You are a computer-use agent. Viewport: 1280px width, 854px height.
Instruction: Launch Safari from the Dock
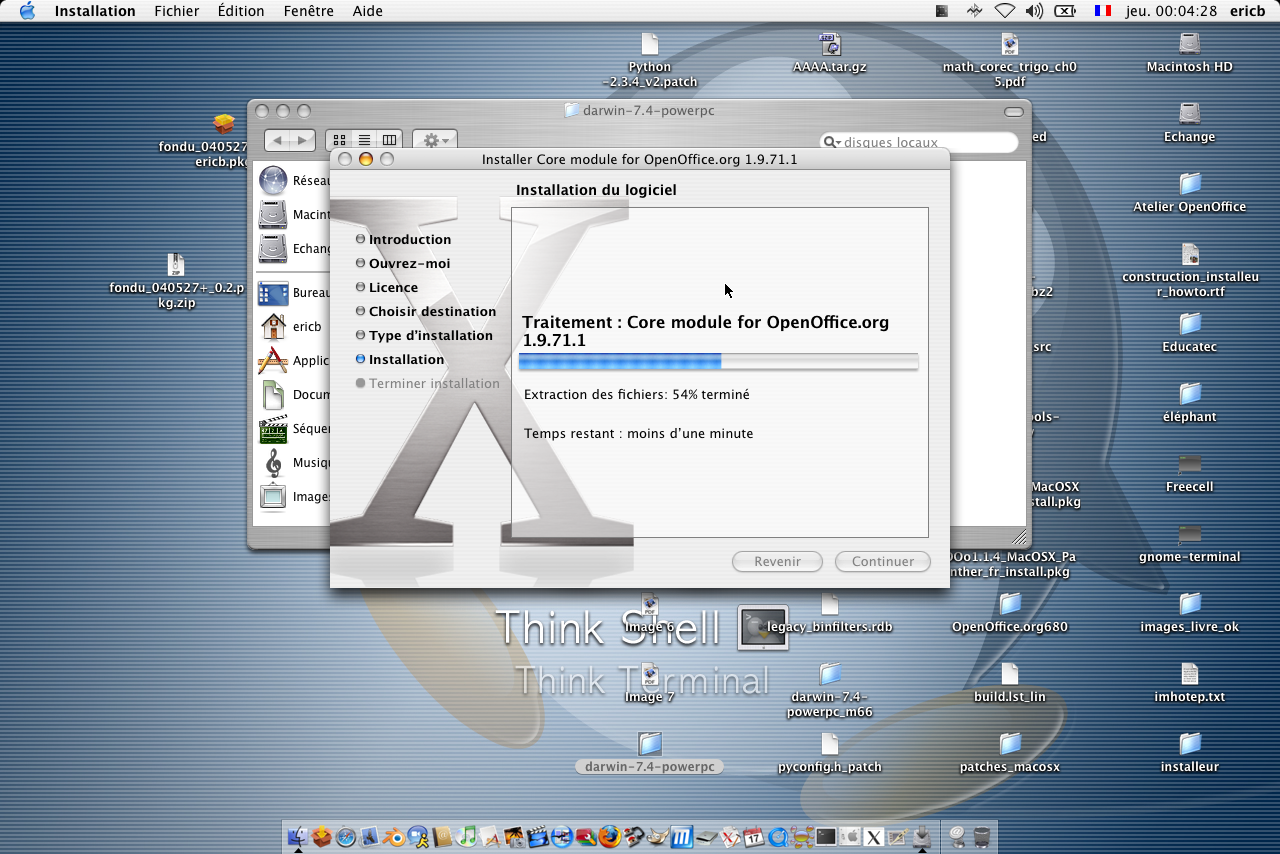346,836
